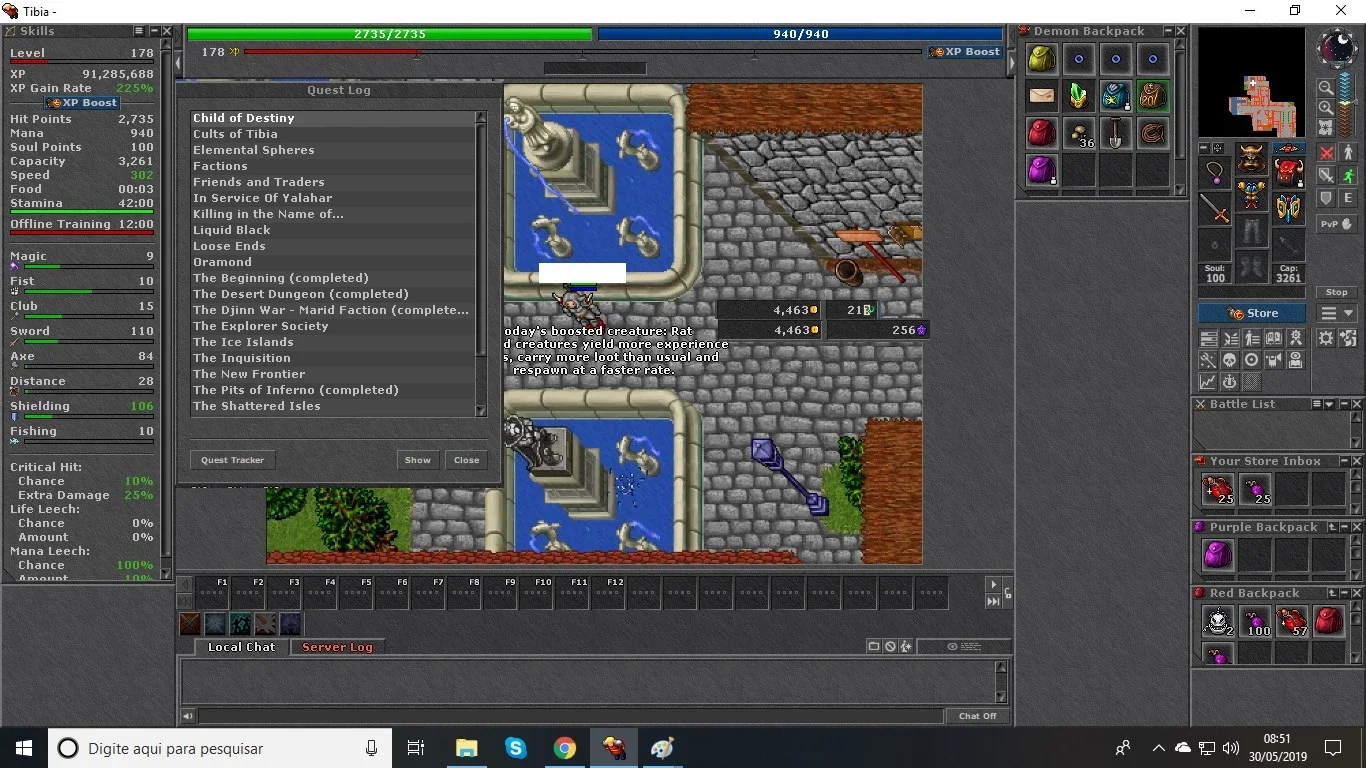Toggle PvP secure mode button
The width and height of the screenshot is (1366, 768).
(x=1336, y=224)
